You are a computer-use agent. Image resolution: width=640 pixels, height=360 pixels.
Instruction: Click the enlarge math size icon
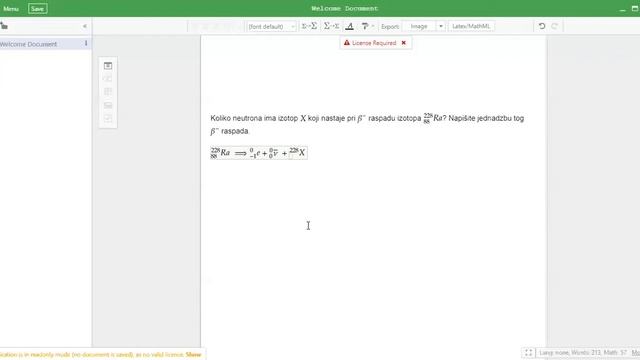pyautogui.click(x=309, y=26)
